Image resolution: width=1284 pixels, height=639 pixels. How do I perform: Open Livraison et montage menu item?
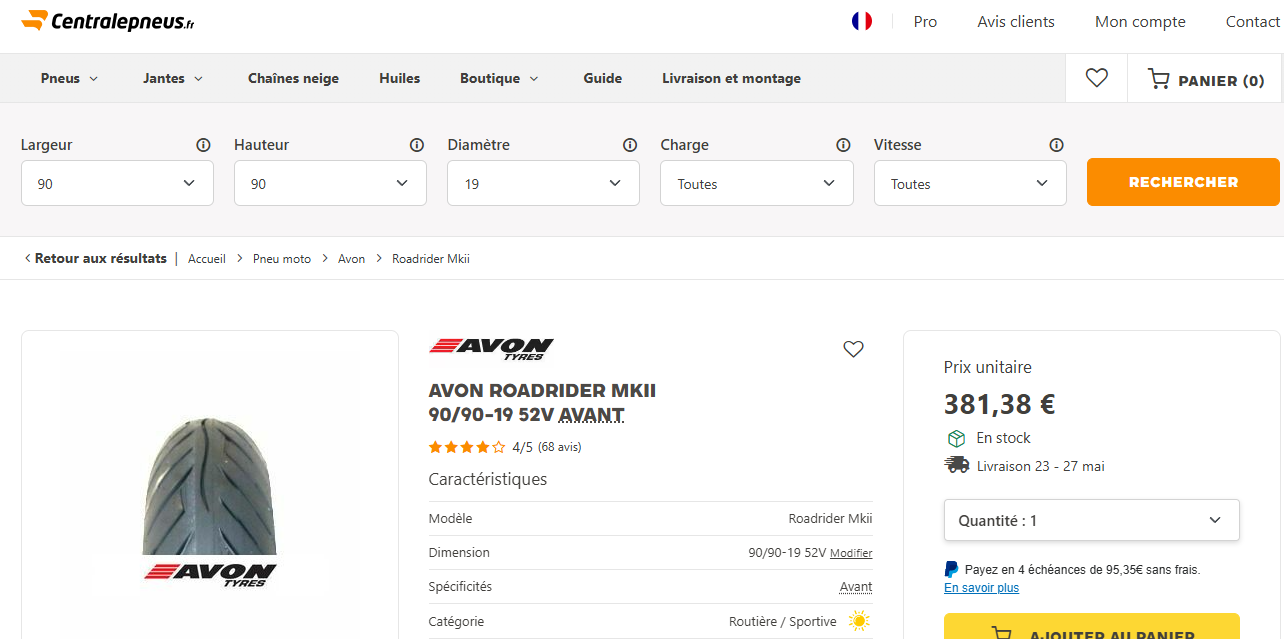(x=731, y=78)
